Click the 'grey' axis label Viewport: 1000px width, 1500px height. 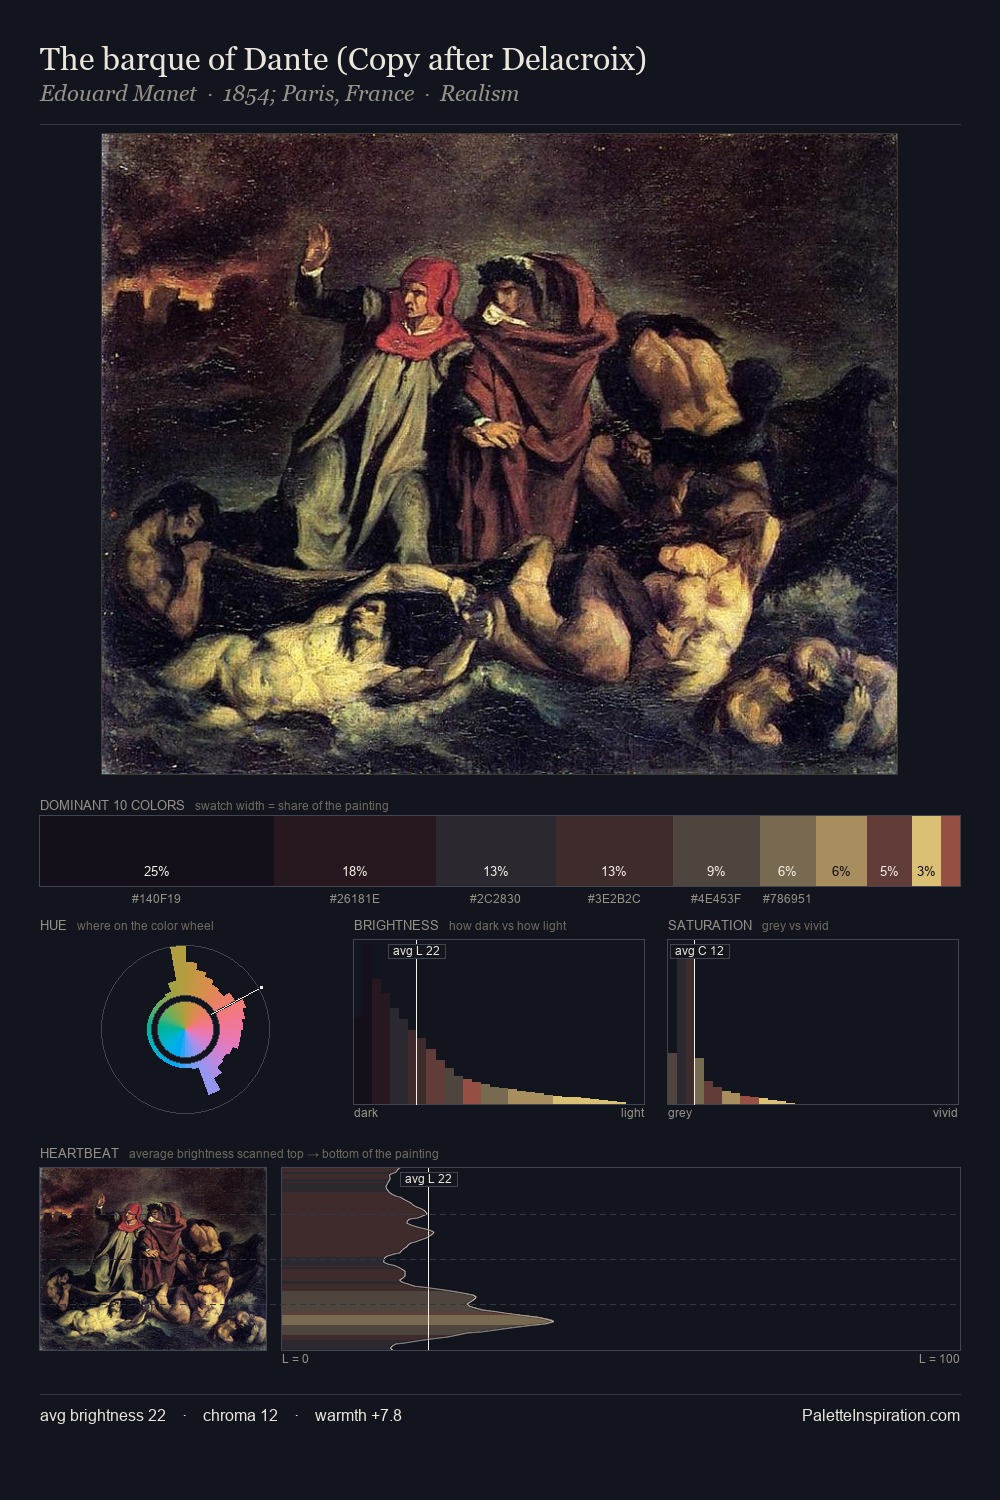(x=680, y=1113)
